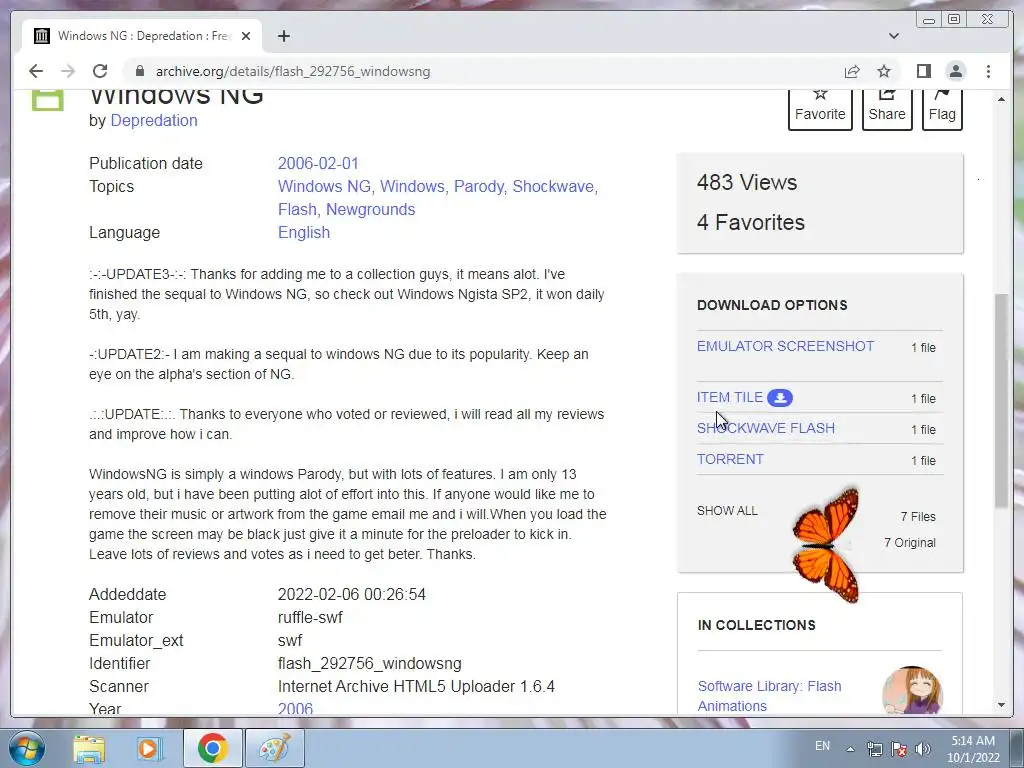Select the "483 Views" text
Screen dimensions: 1024x768
[746, 182]
